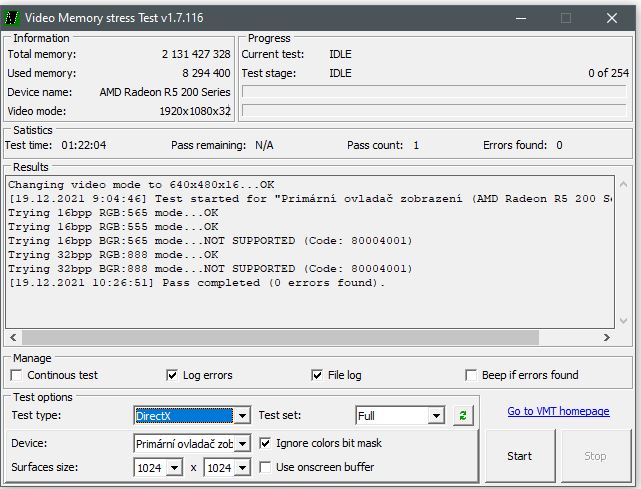
Task: Check the Use onscreen buffer box
Action: (265, 467)
